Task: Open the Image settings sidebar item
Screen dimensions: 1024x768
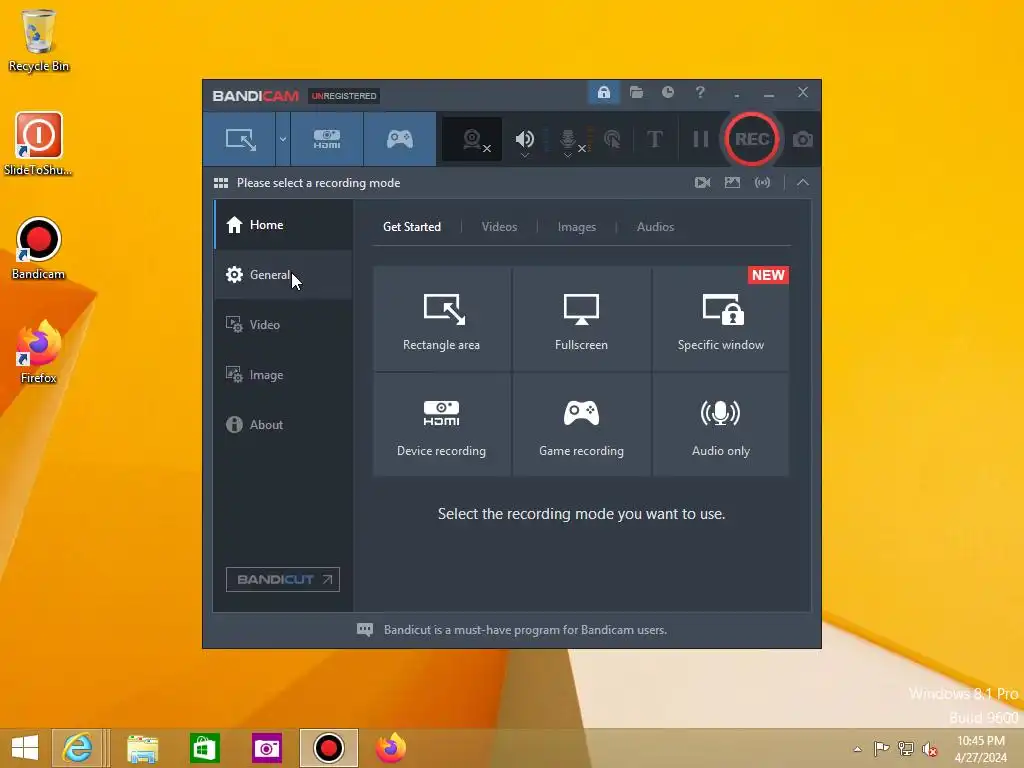Action: [x=284, y=375]
